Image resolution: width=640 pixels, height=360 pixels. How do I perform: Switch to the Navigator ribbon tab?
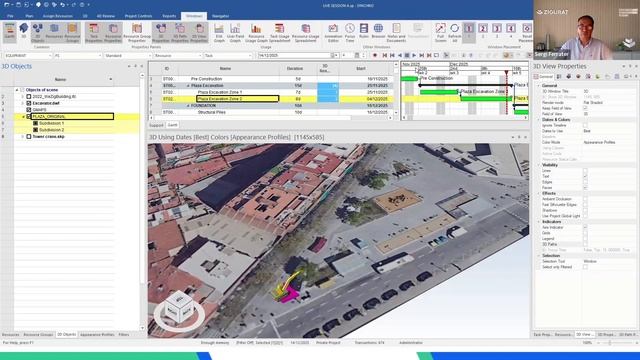pos(220,16)
